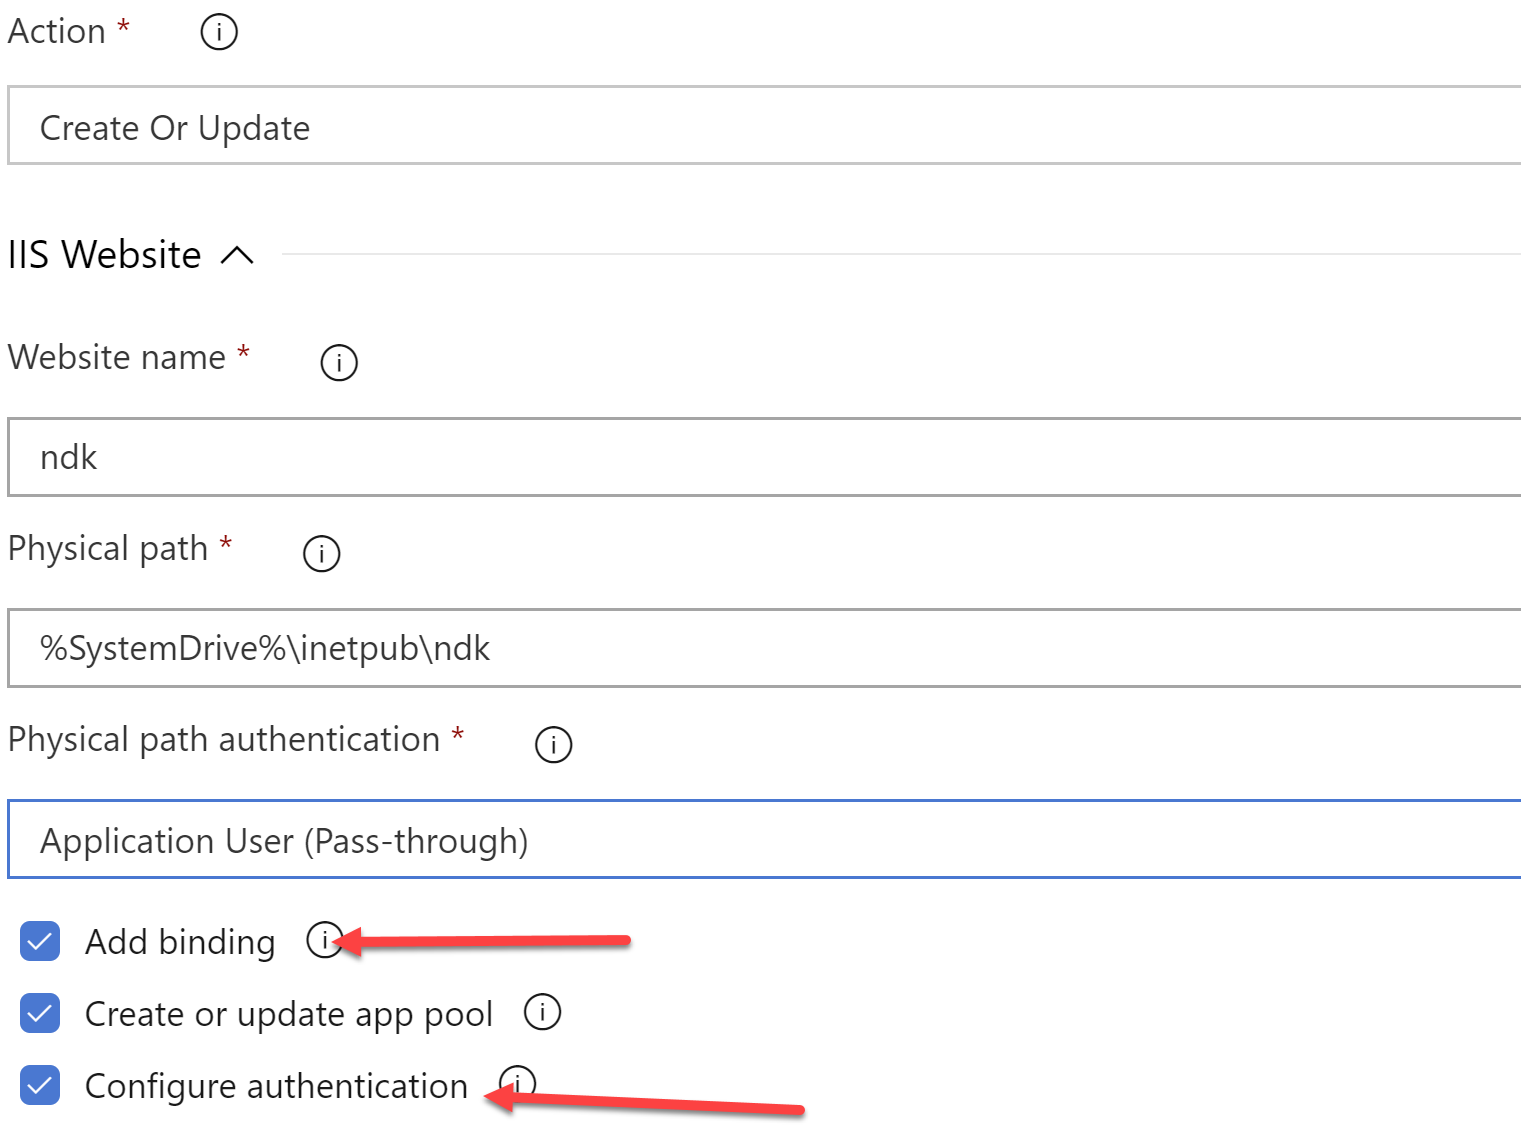Click the 'Physical path authentication' field label
The height and width of the screenshot is (1143, 1521).
(224, 740)
